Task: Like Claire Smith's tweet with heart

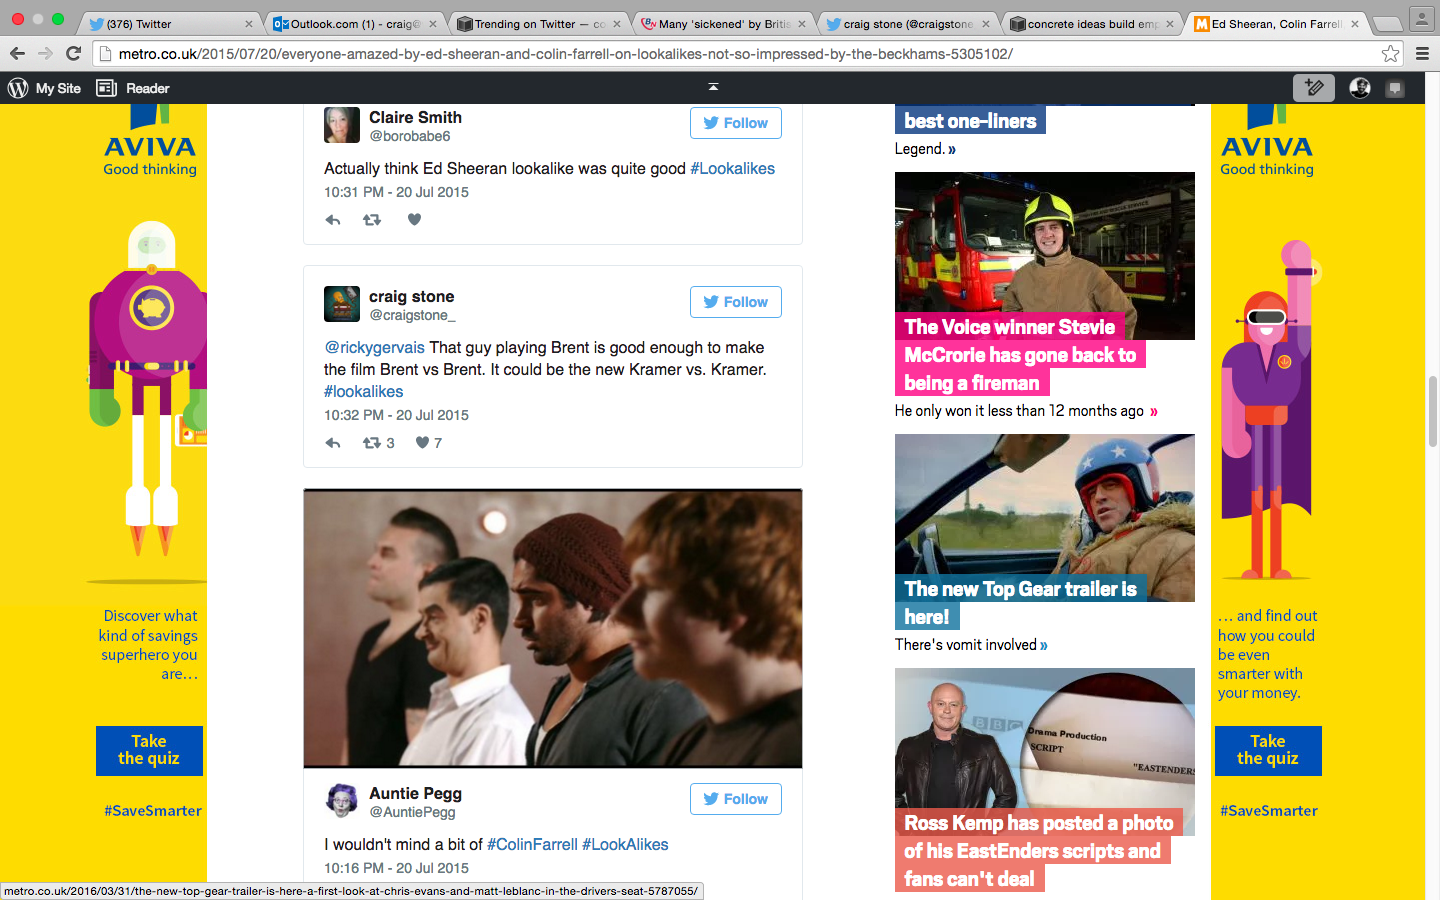Action: pos(414,220)
